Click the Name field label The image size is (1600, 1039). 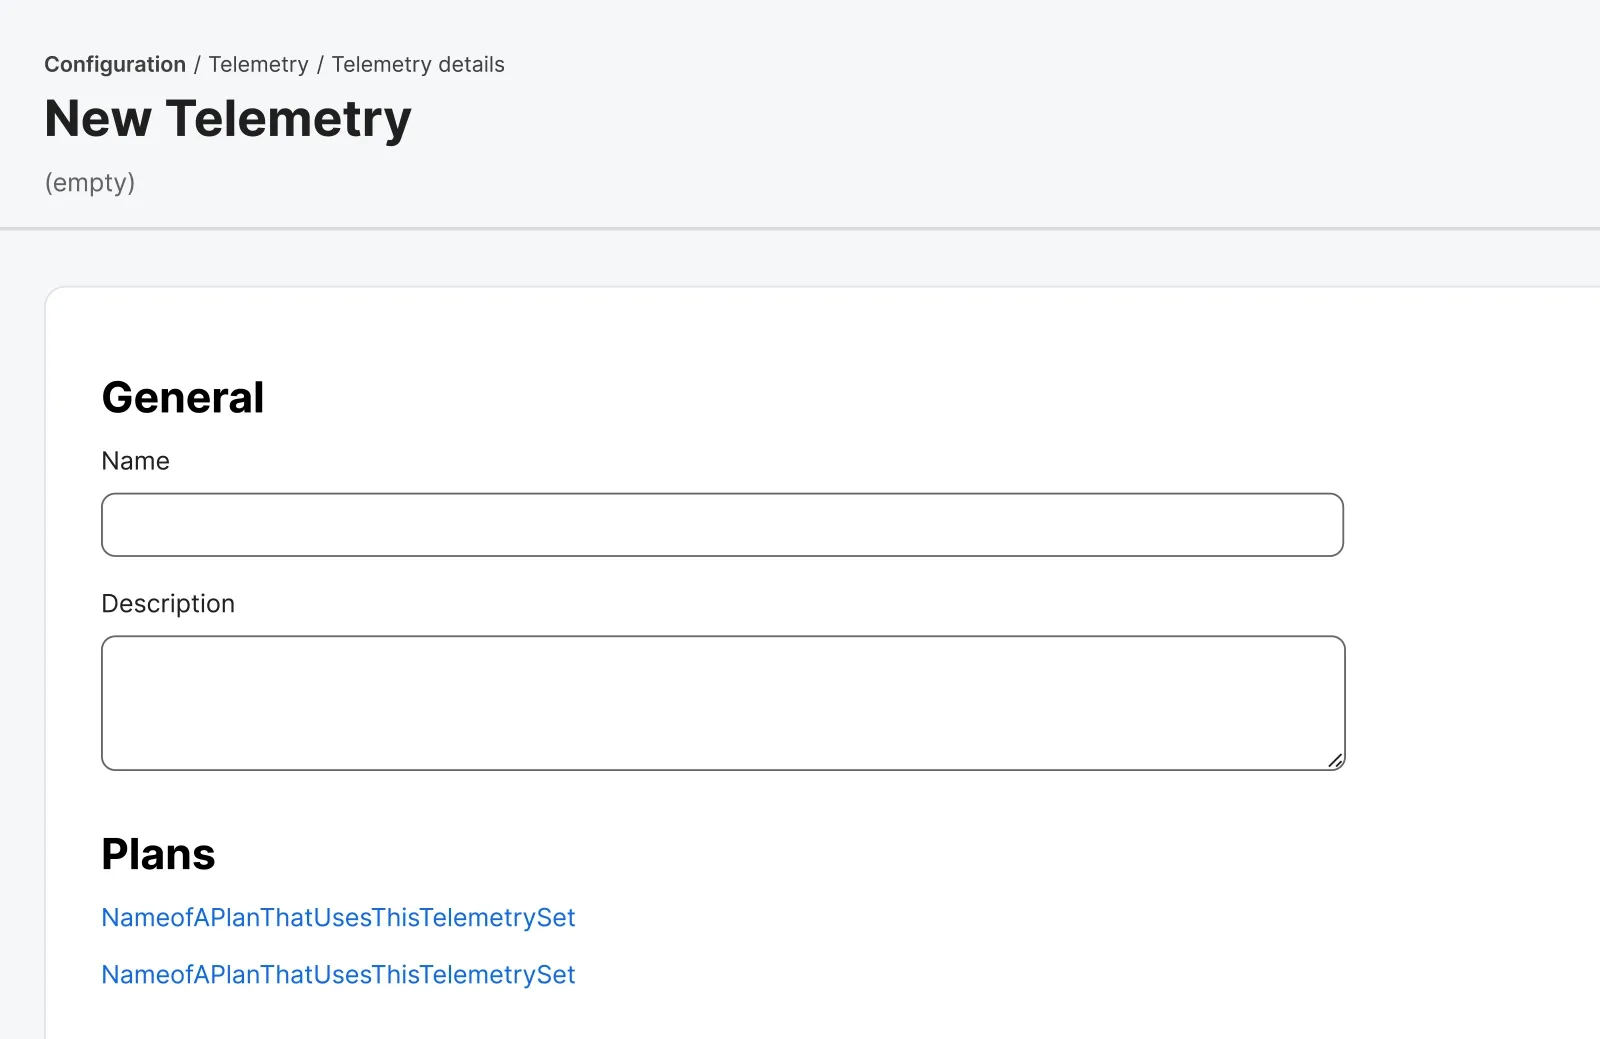[x=136, y=461]
